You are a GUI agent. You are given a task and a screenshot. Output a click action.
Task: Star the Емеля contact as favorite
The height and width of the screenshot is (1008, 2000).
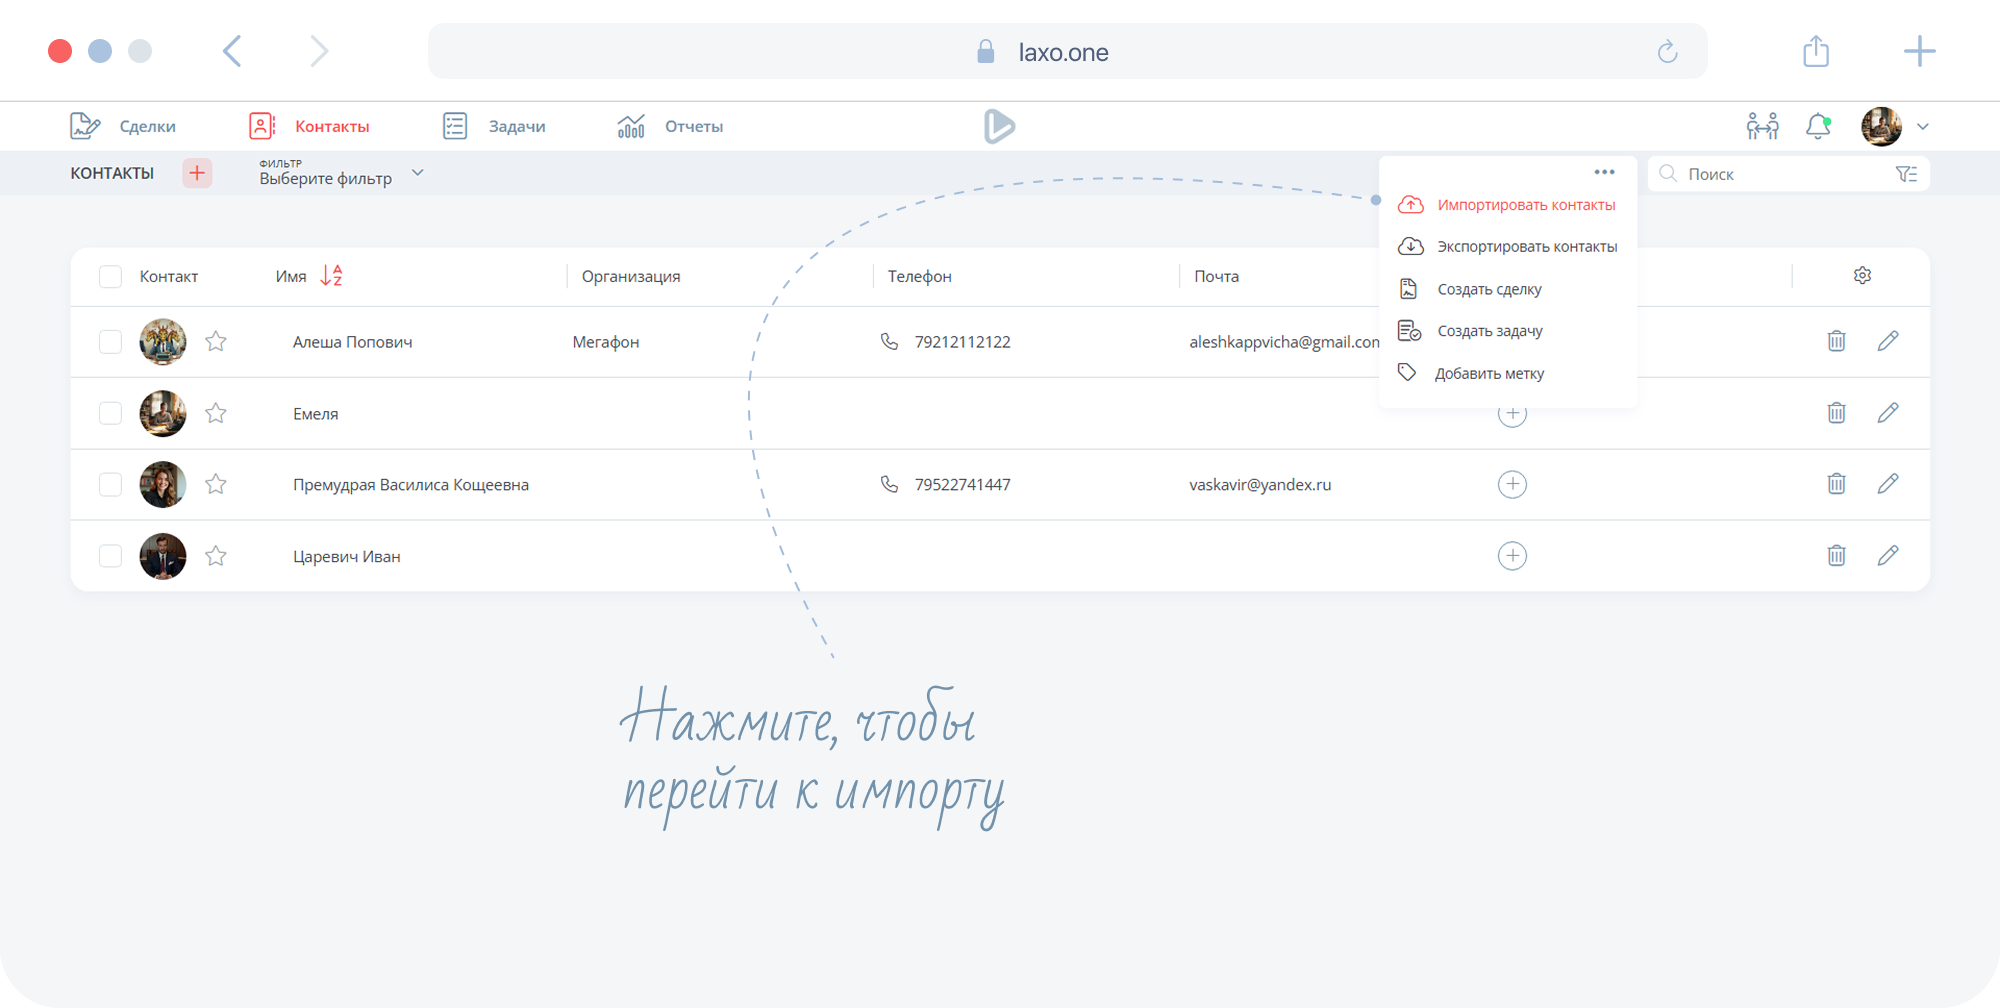pyautogui.click(x=216, y=413)
